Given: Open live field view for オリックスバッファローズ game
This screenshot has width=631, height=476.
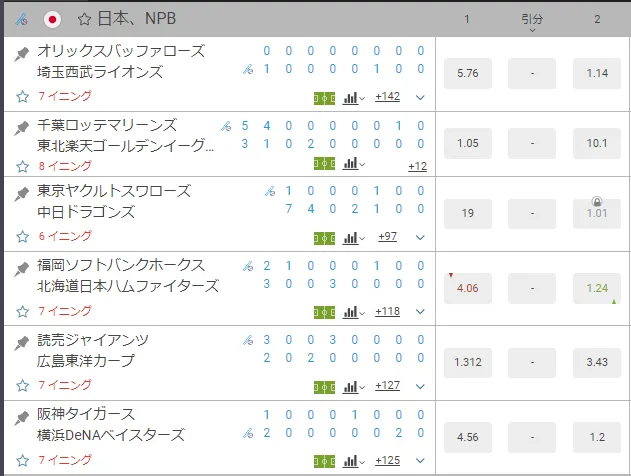Looking at the screenshot, I should pyautogui.click(x=324, y=97).
